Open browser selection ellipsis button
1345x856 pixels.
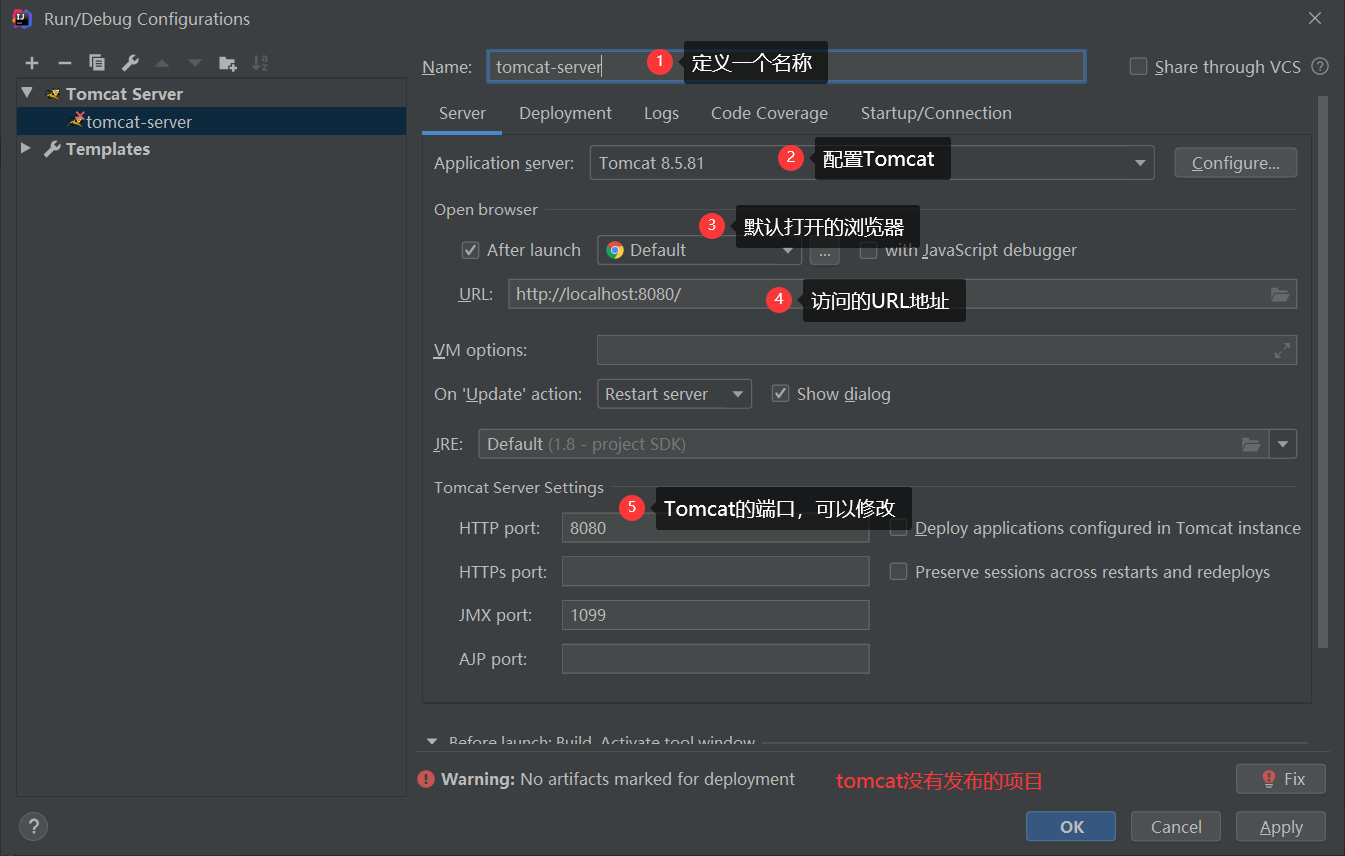(x=824, y=250)
